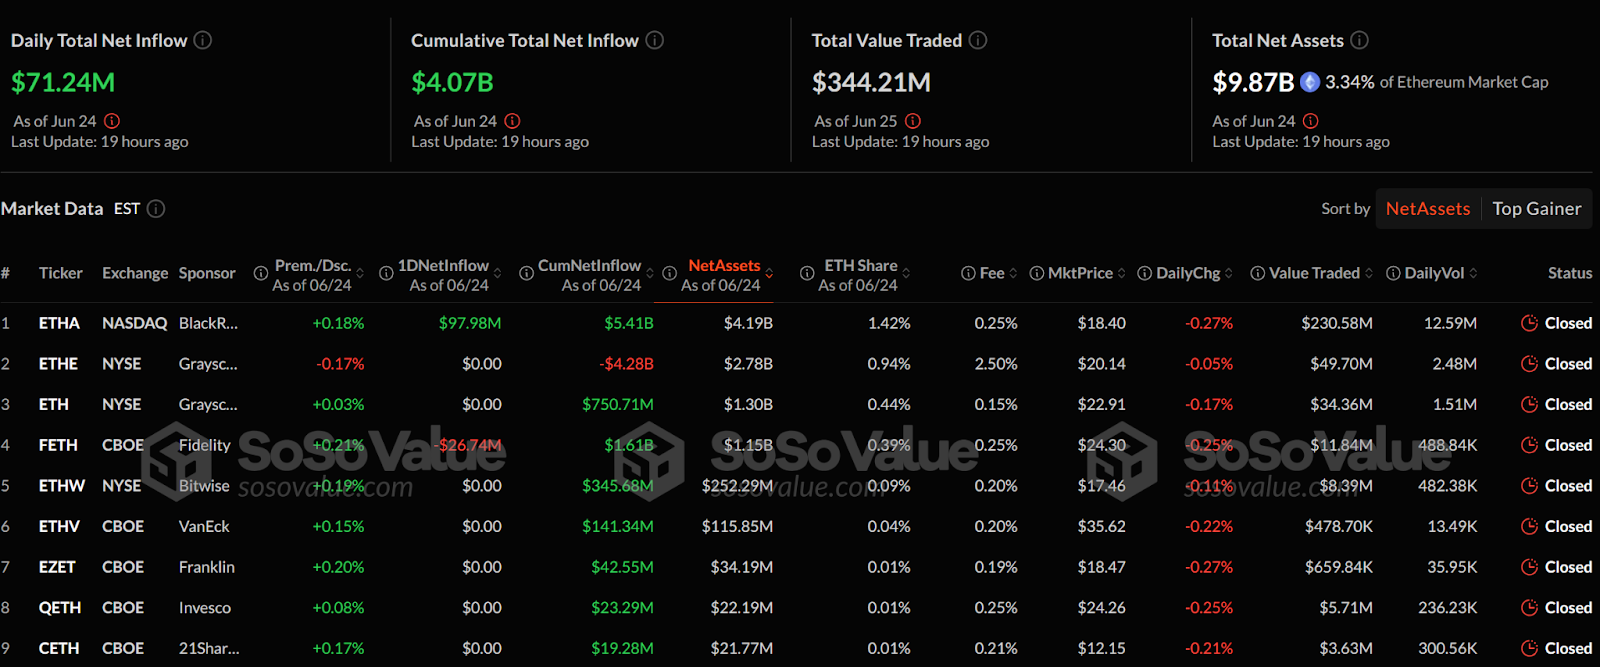Toggle sort arrows on Value Traded column
The width and height of the screenshot is (1600, 667).
1368,273
